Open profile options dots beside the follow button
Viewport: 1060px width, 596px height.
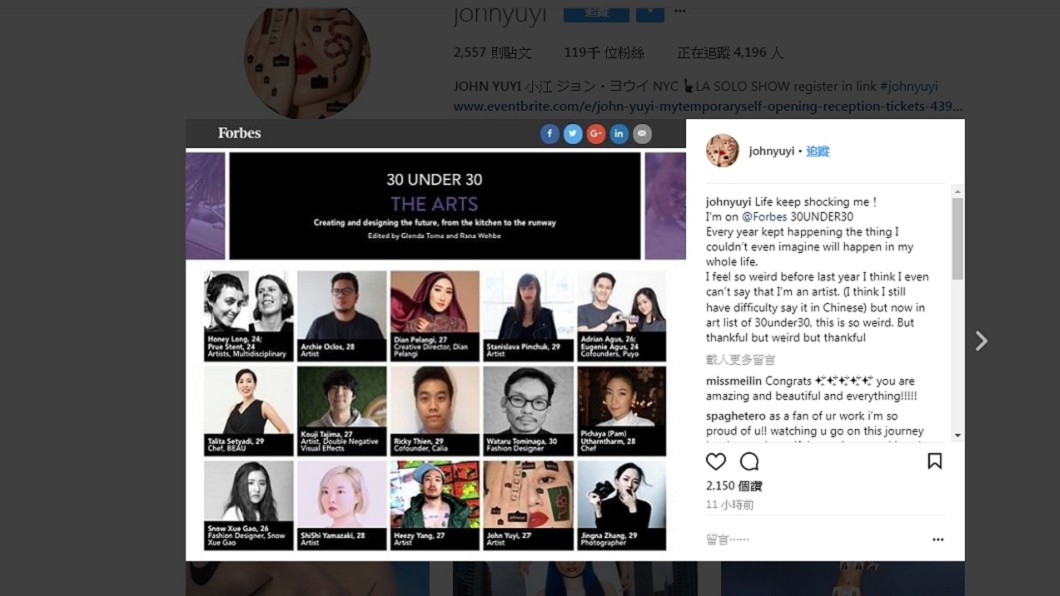pyautogui.click(x=680, y=11)
